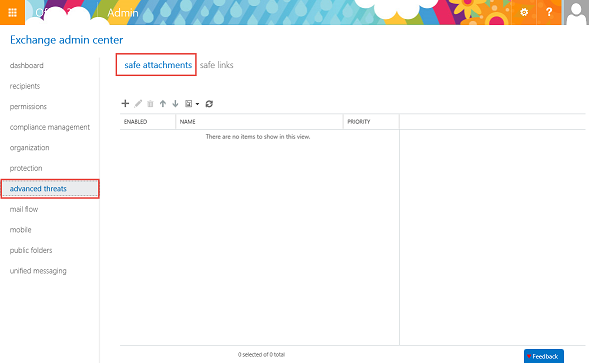Open compliance management section

coord(50,127)
